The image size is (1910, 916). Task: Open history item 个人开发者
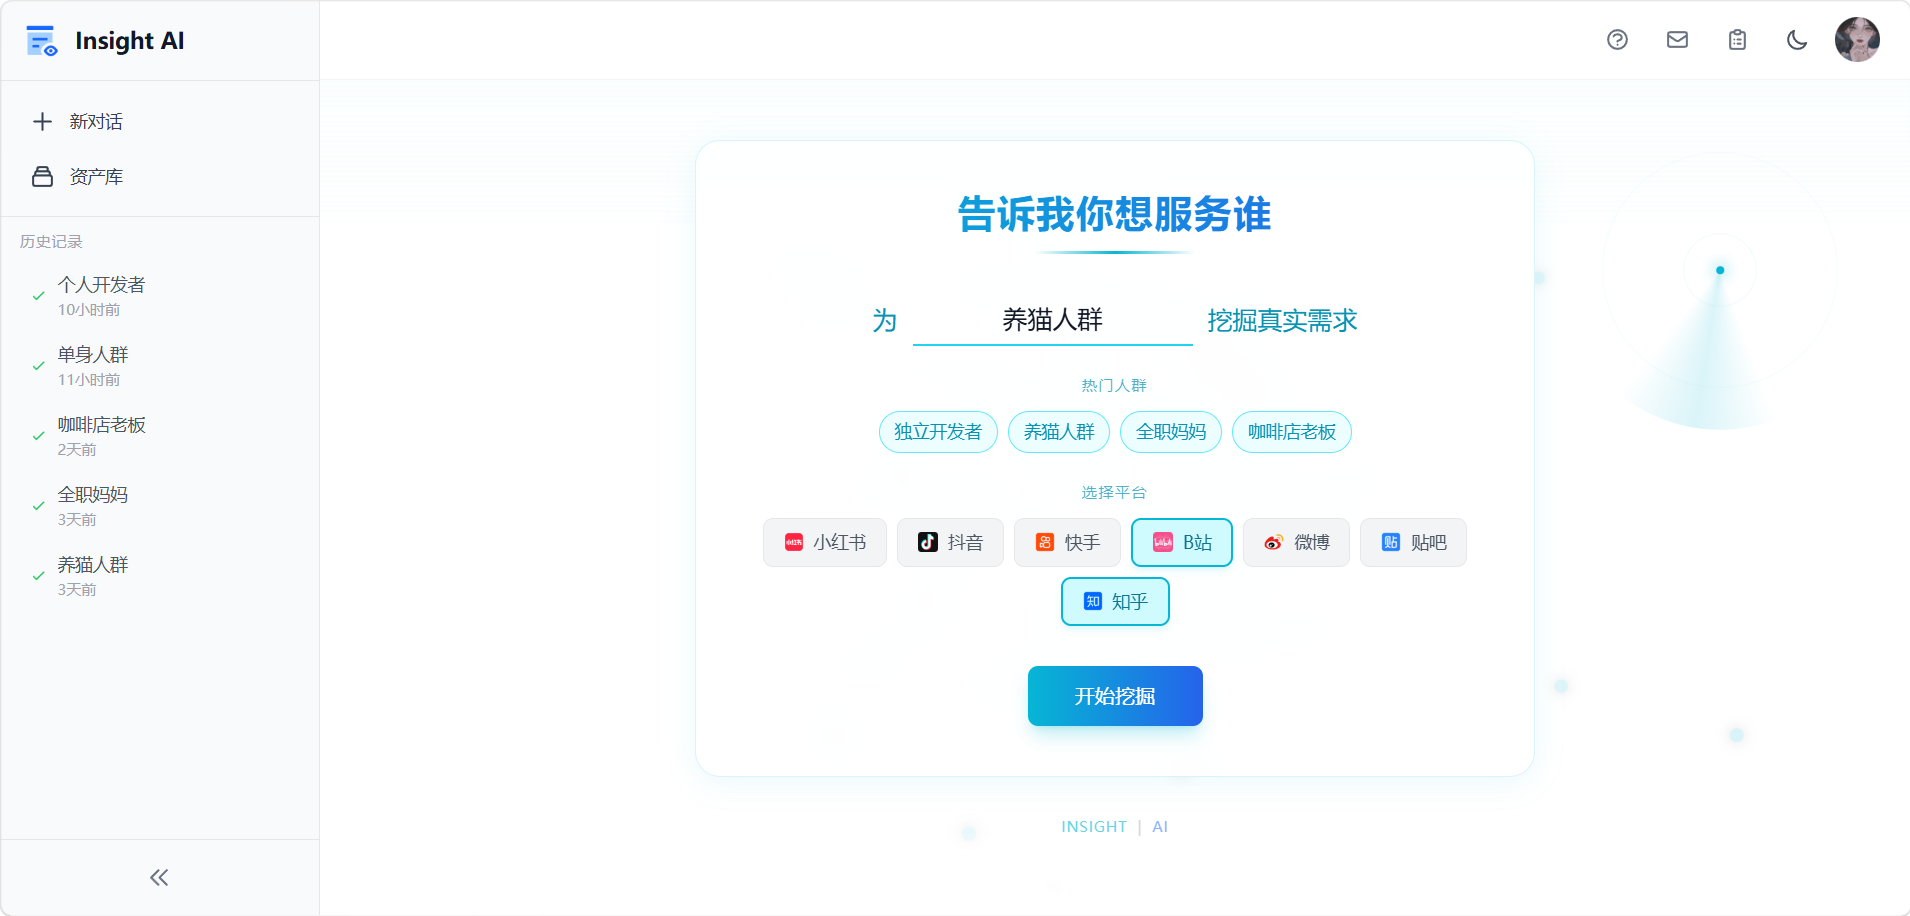(160, 296)
